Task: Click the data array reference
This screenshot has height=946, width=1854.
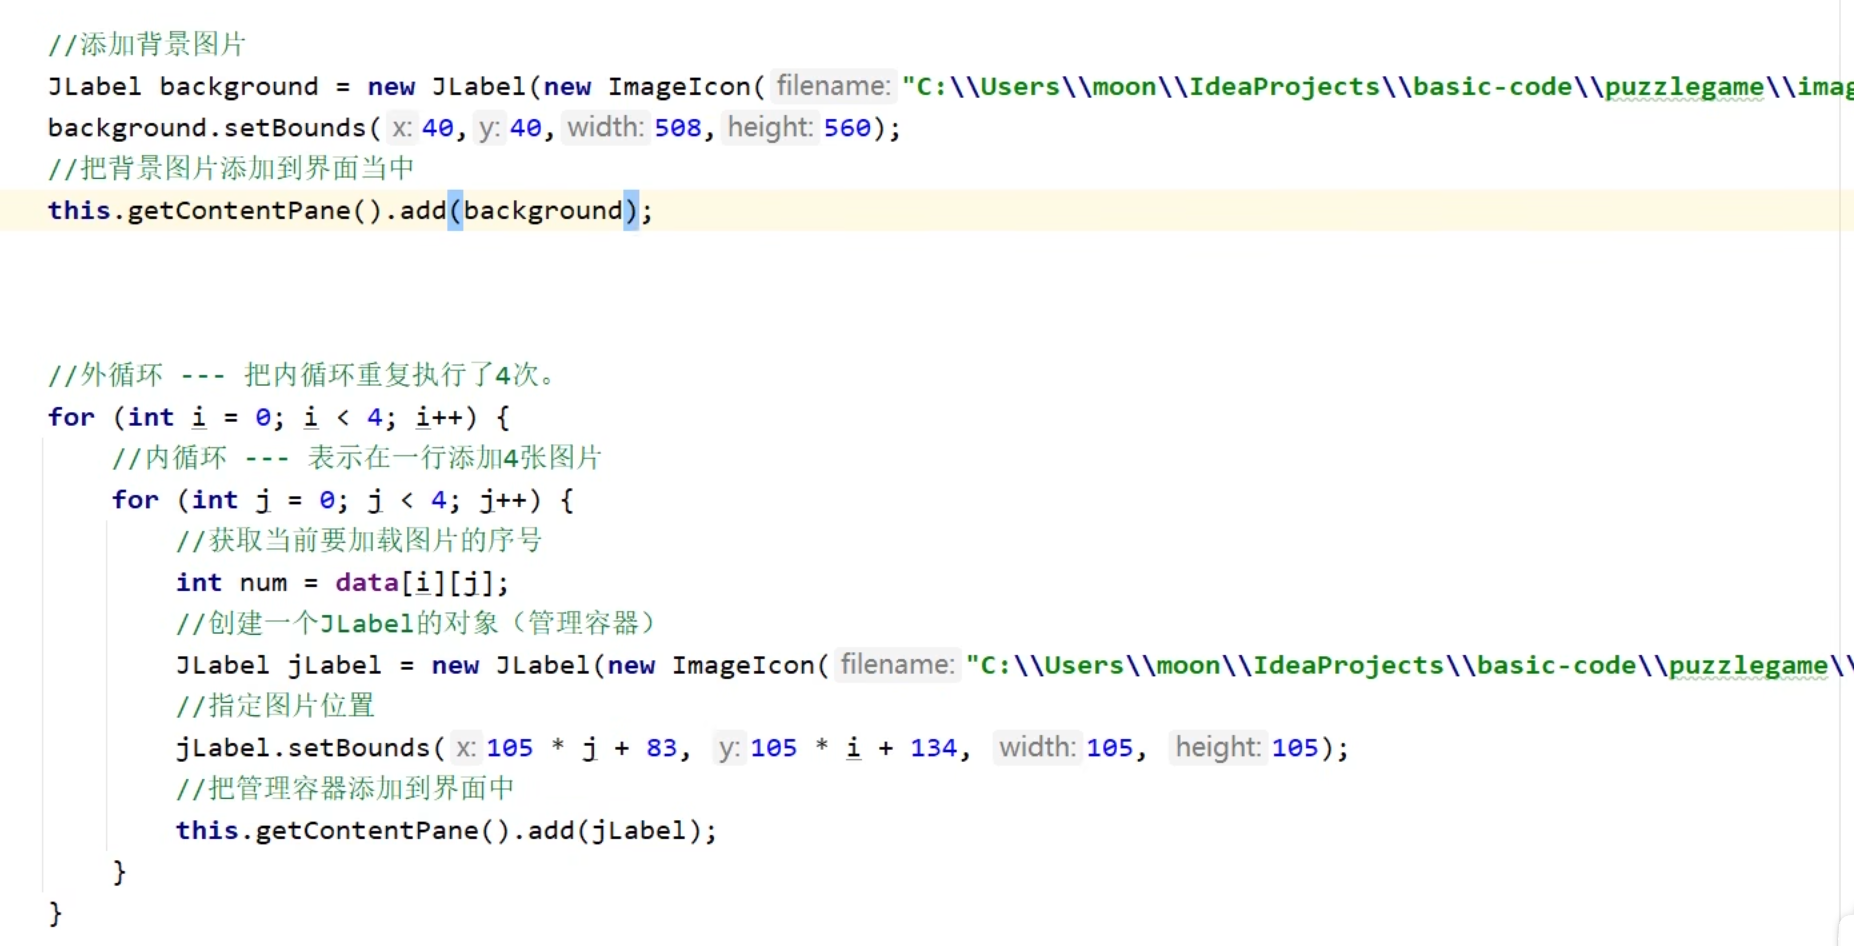Action: [x=366, y=583]
